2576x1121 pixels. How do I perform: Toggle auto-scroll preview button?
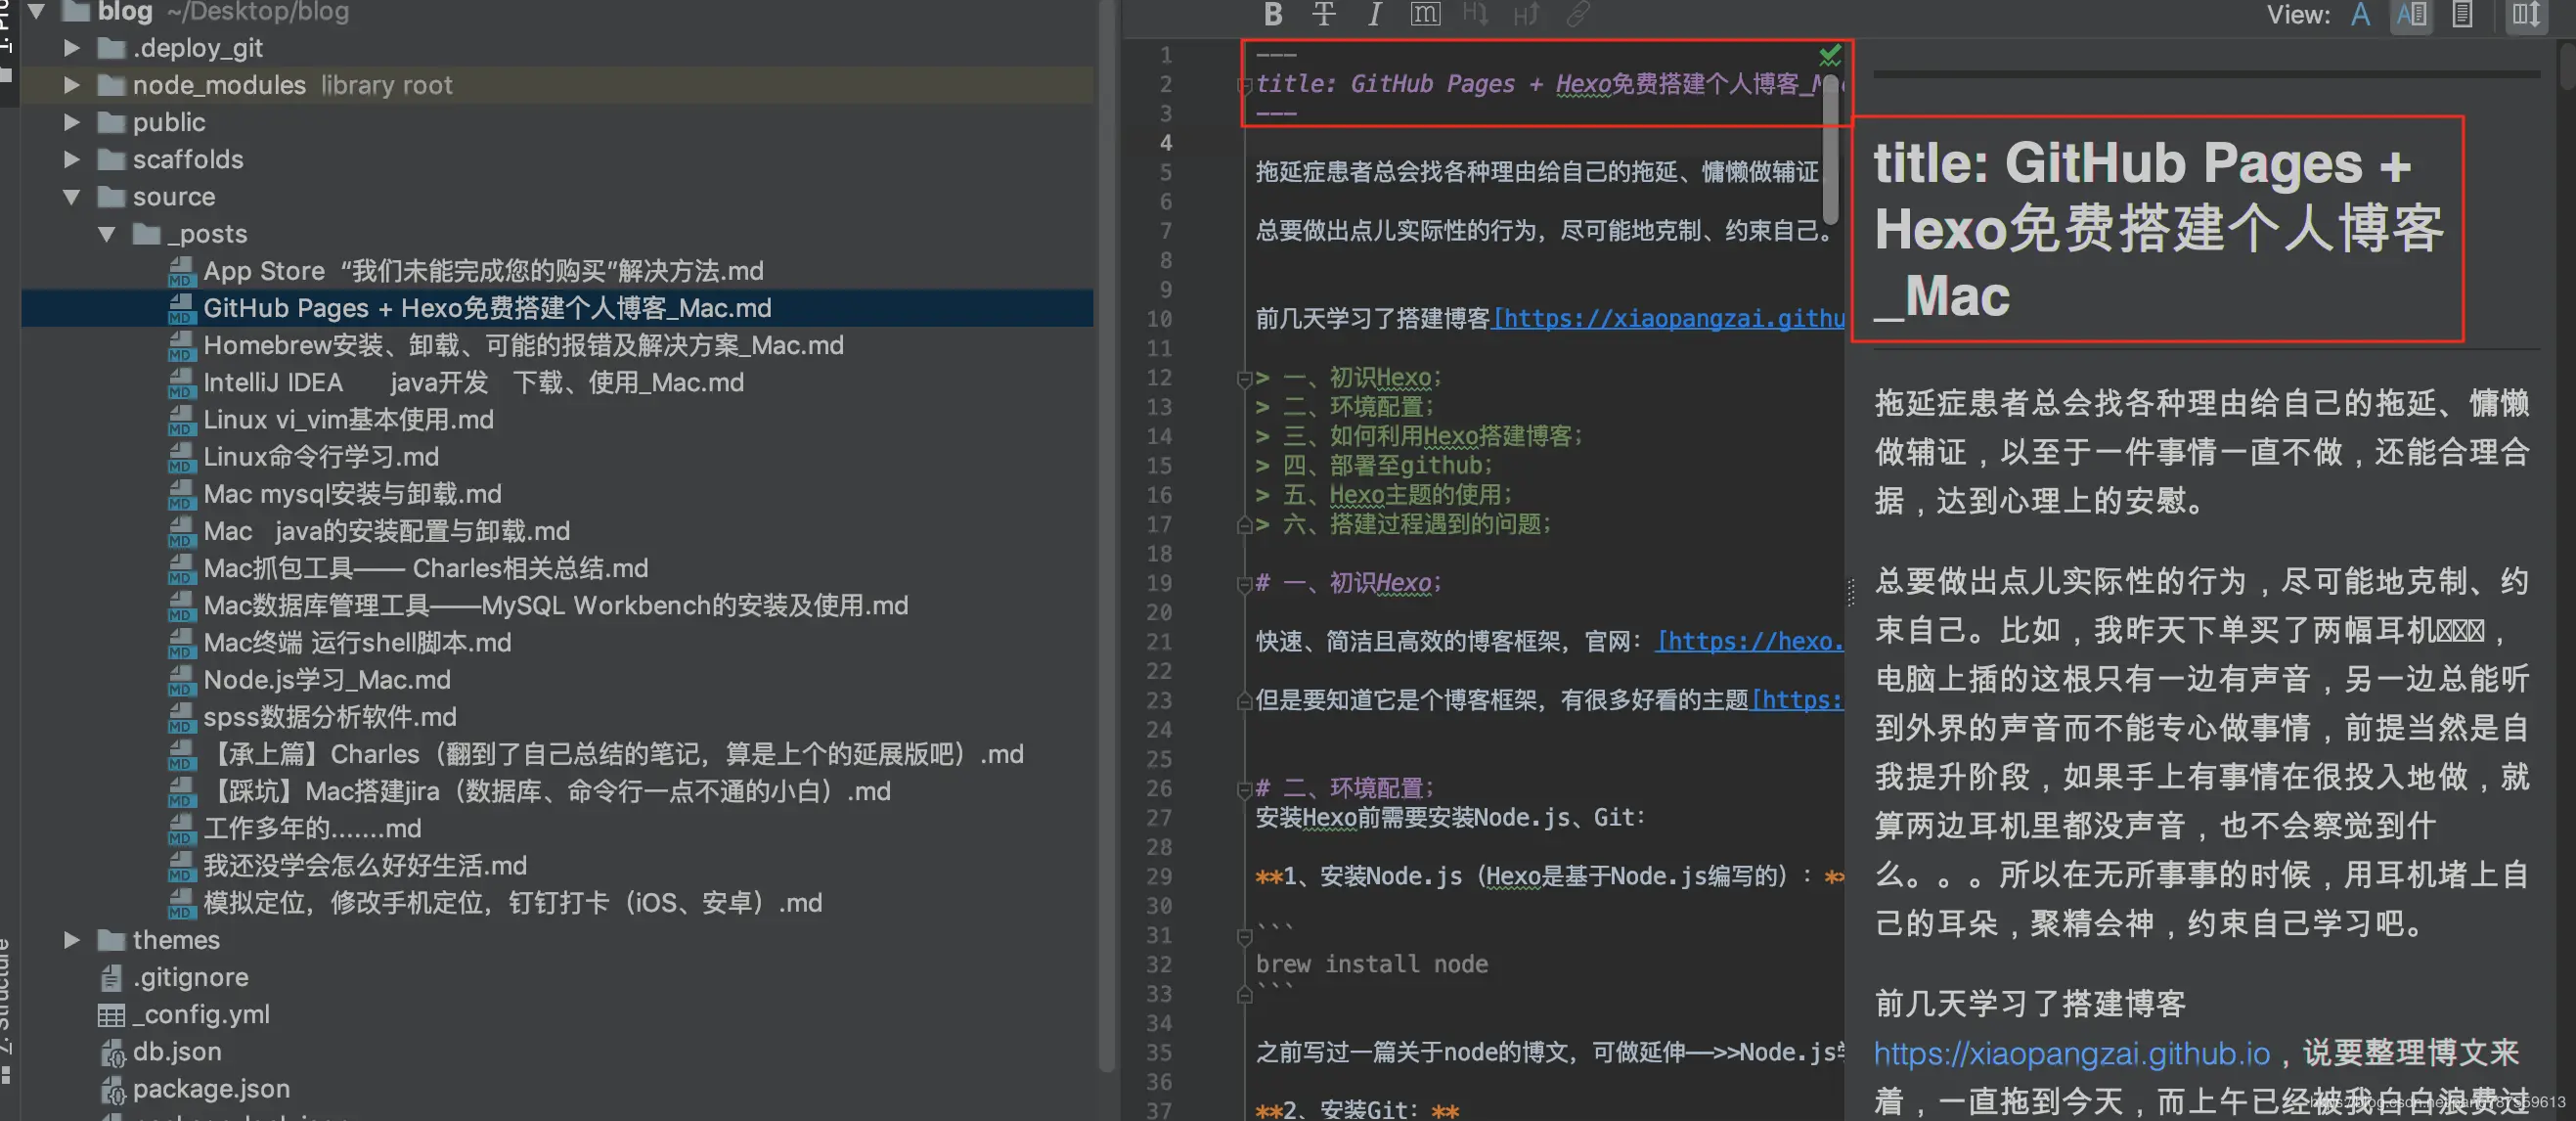click(2526, 14)
